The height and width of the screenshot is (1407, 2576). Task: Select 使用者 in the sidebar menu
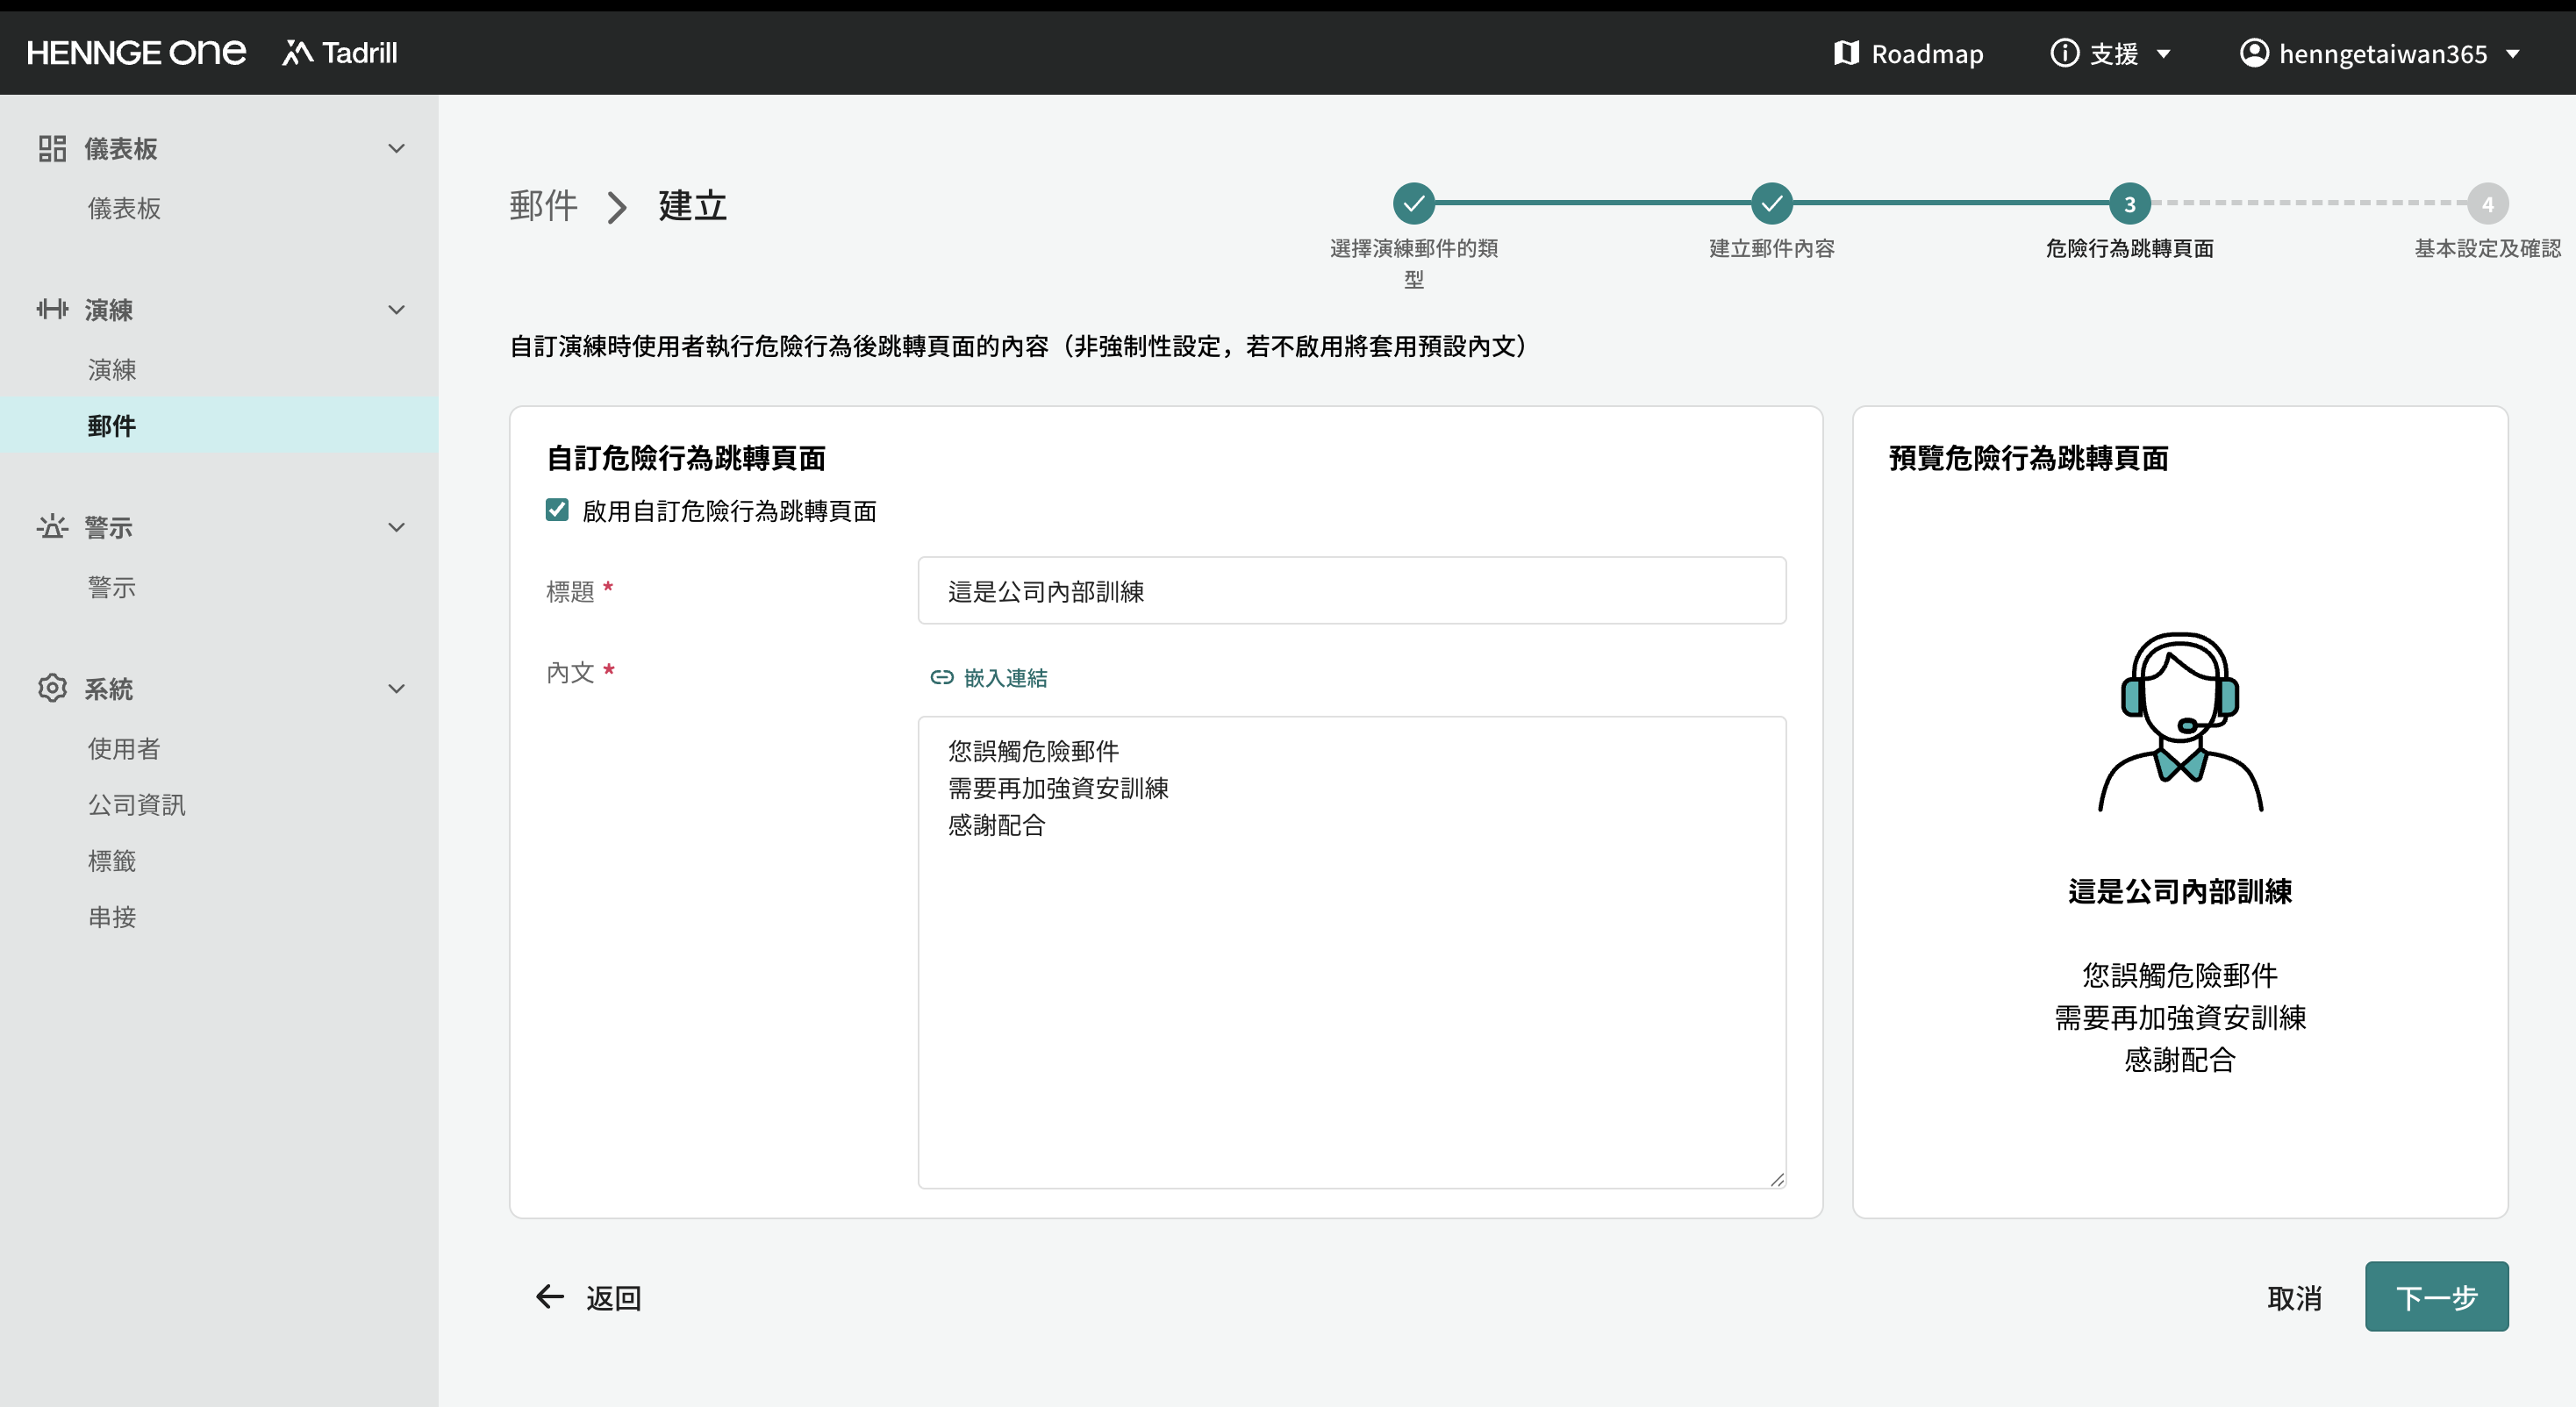point(123,748)
